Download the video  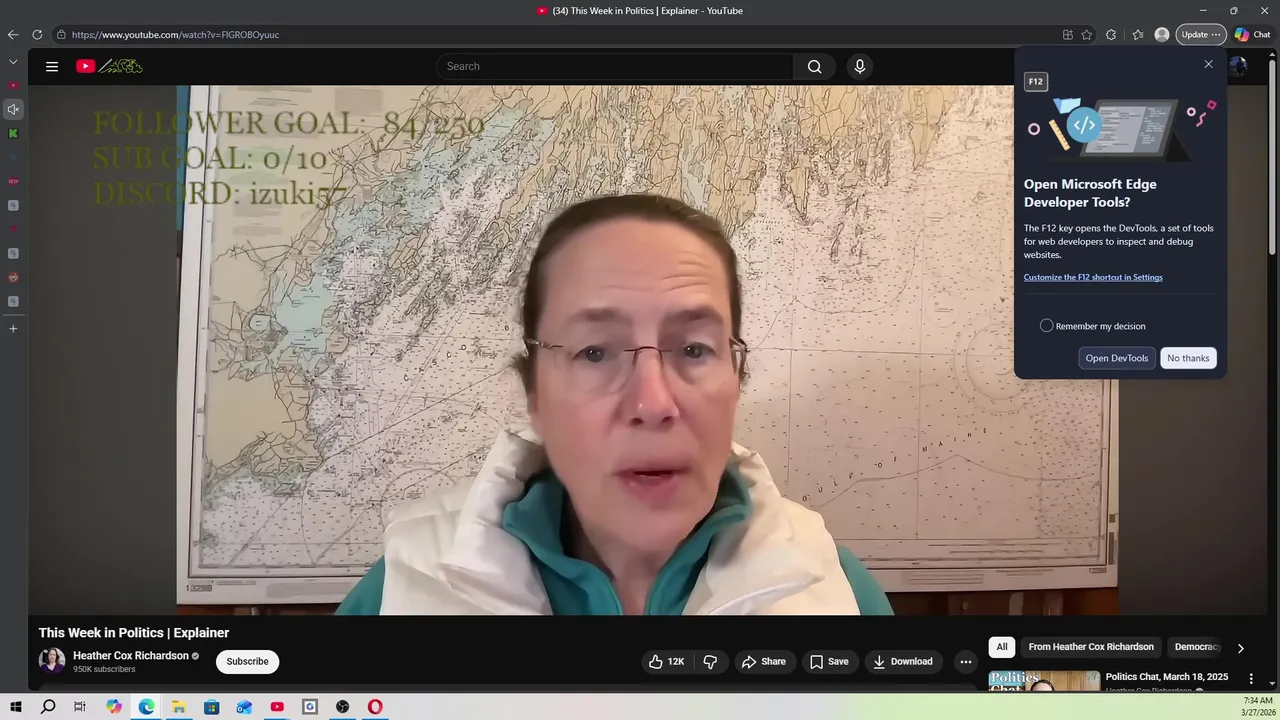pos(902,662)
